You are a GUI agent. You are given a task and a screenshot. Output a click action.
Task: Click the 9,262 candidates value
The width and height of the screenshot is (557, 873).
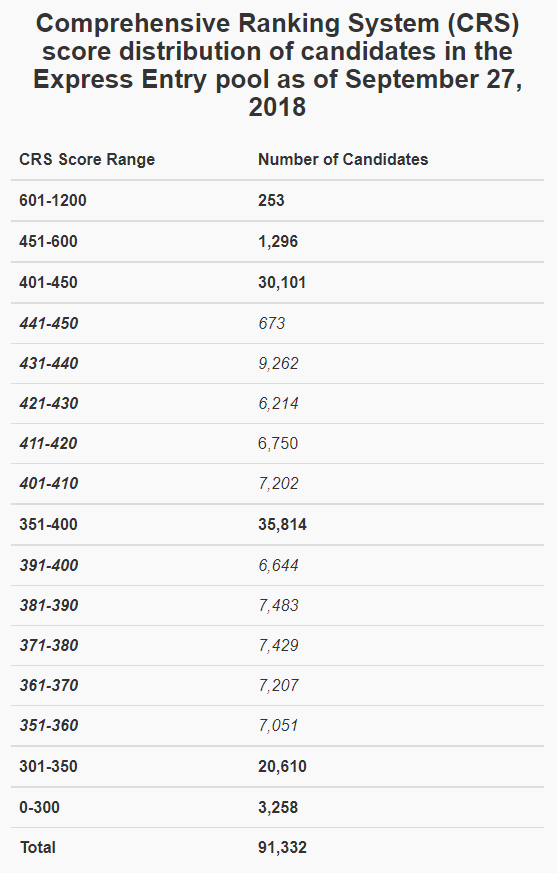pyautogui.click(x=278, y=364)
